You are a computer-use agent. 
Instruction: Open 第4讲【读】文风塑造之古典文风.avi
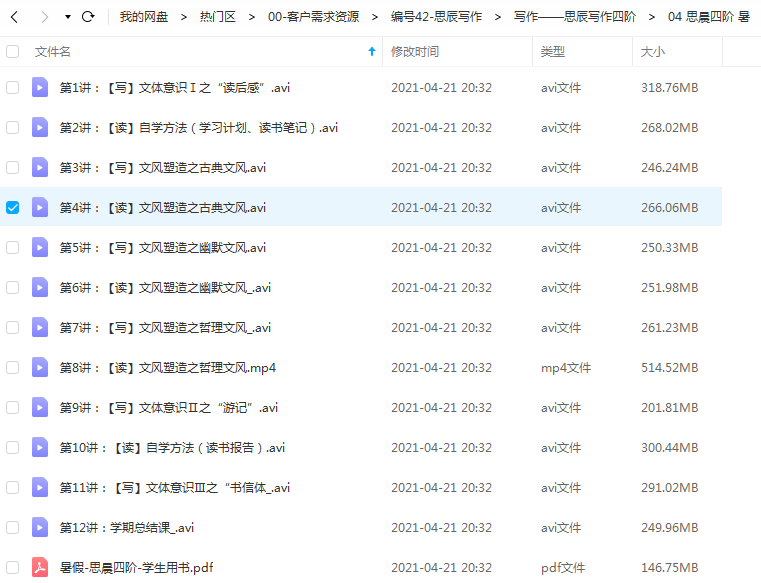[x=163, y=208]
